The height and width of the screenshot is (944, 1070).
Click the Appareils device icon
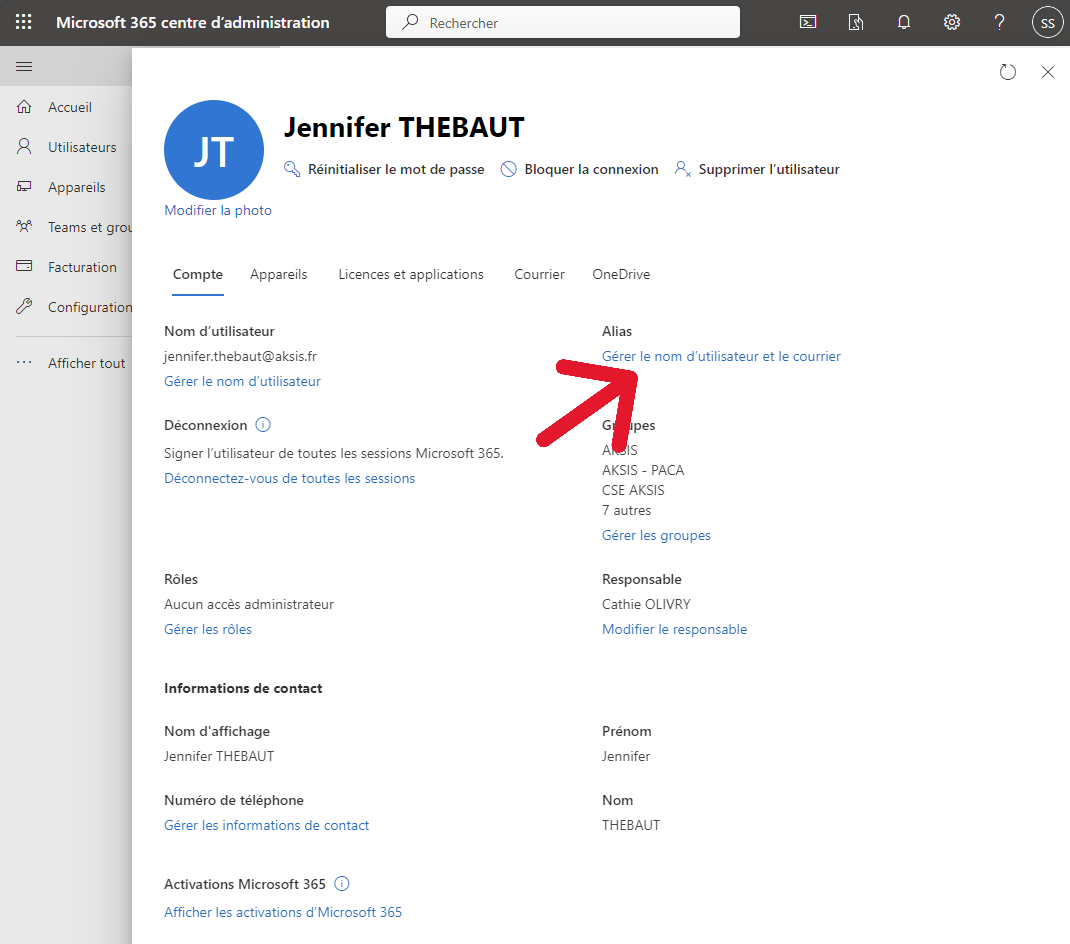(24, 186)
